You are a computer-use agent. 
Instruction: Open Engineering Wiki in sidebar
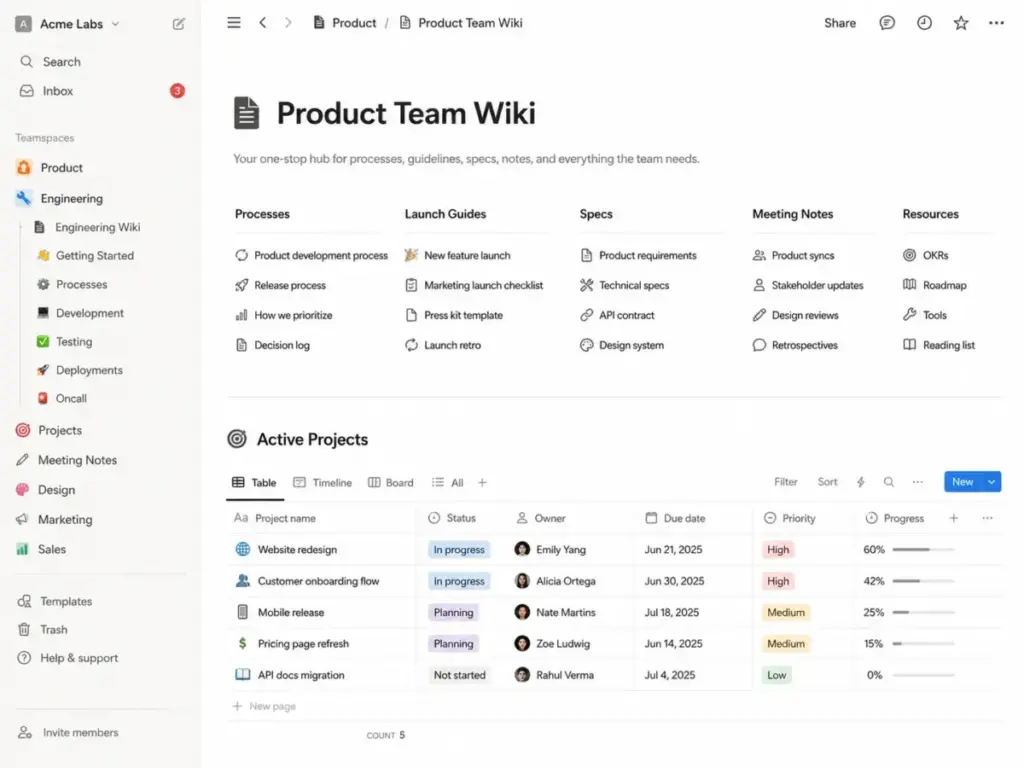[x=97, y=227]
